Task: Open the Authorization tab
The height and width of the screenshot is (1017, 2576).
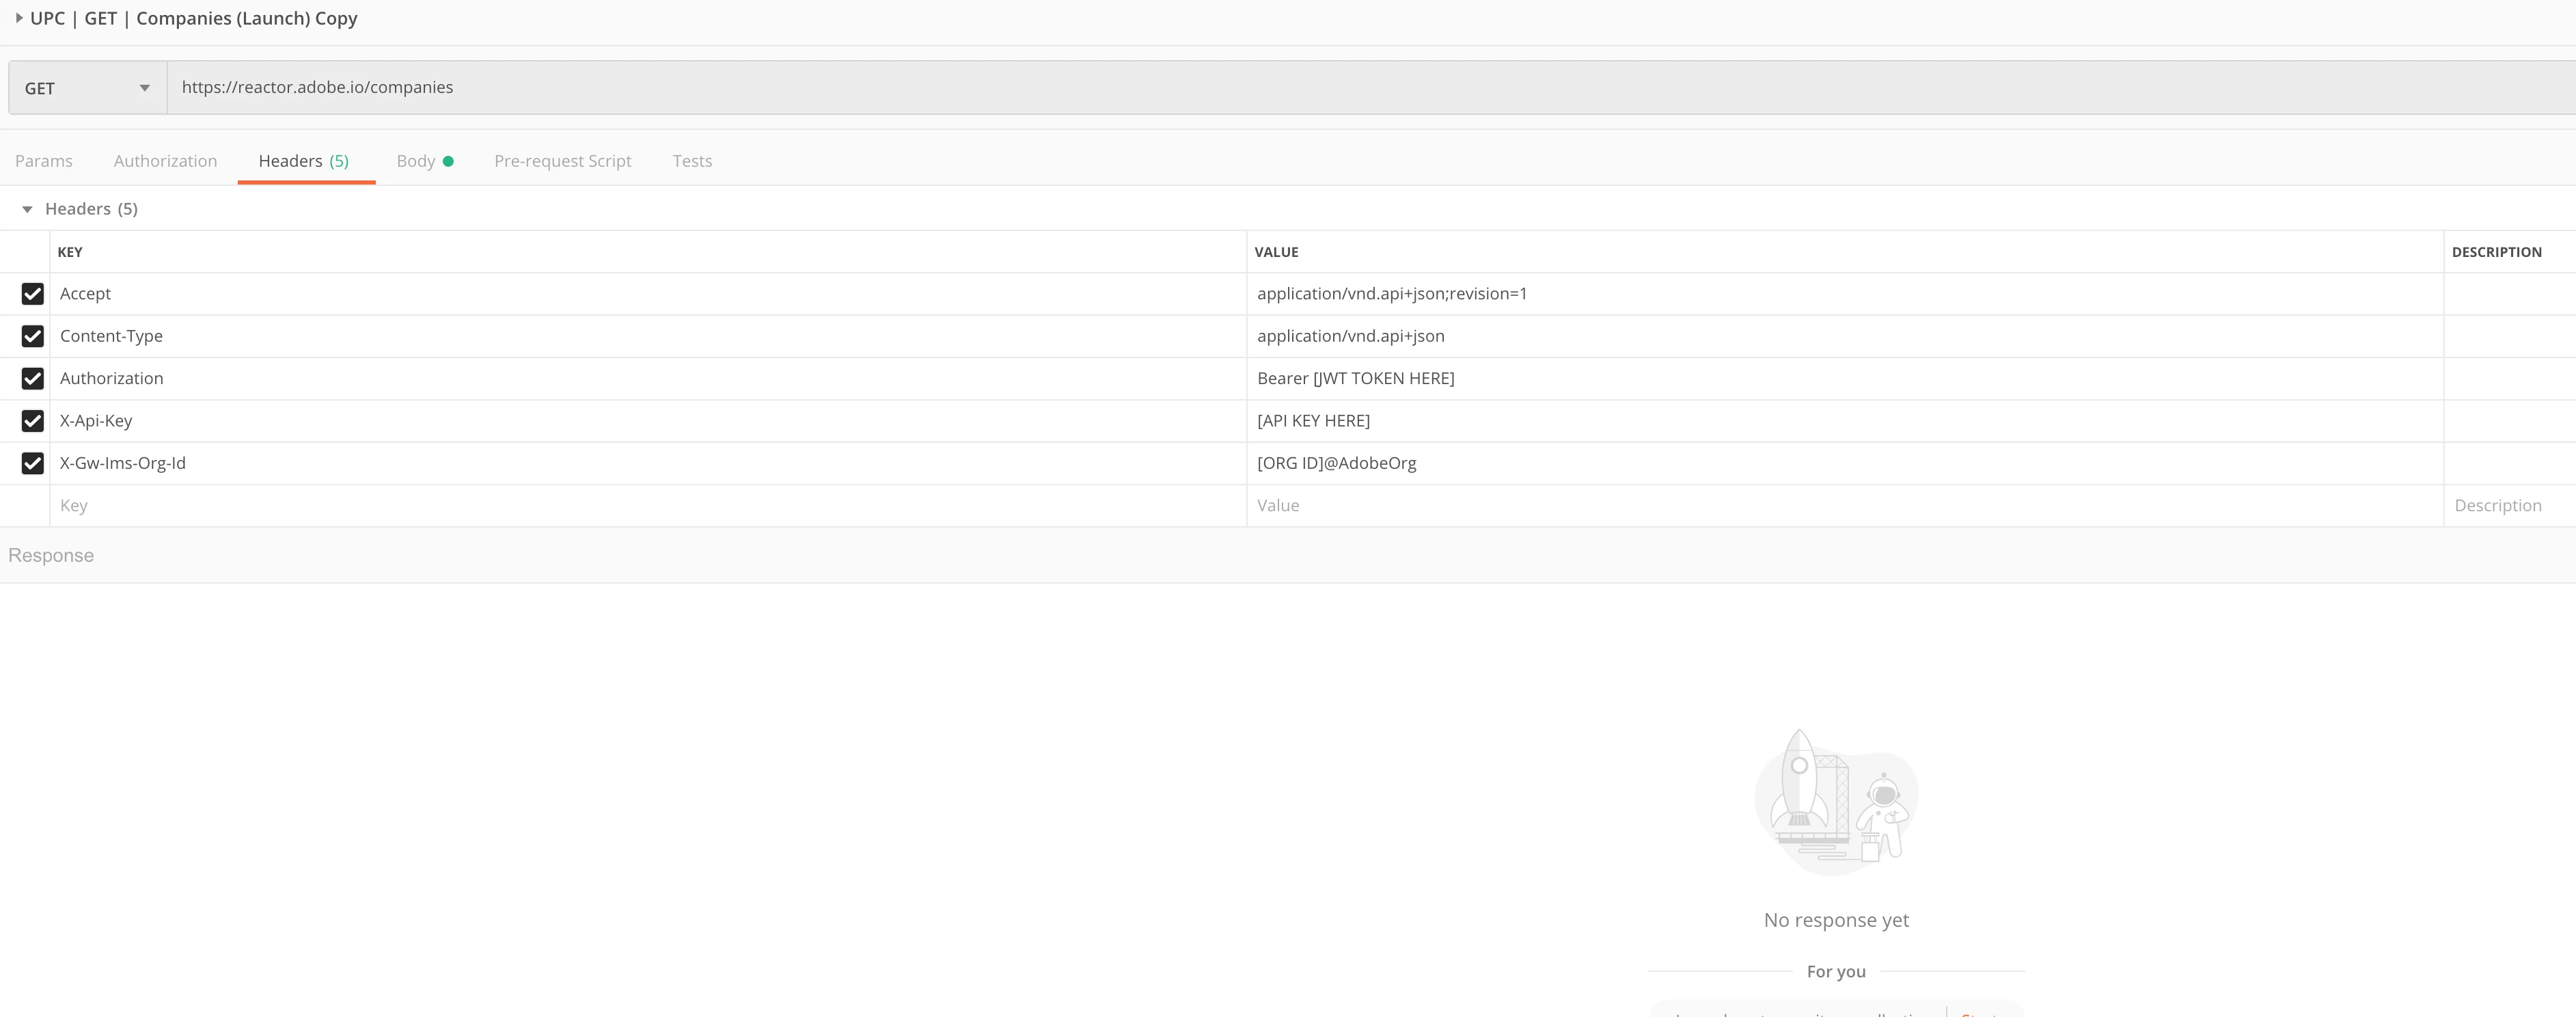Action: point(165,161)
